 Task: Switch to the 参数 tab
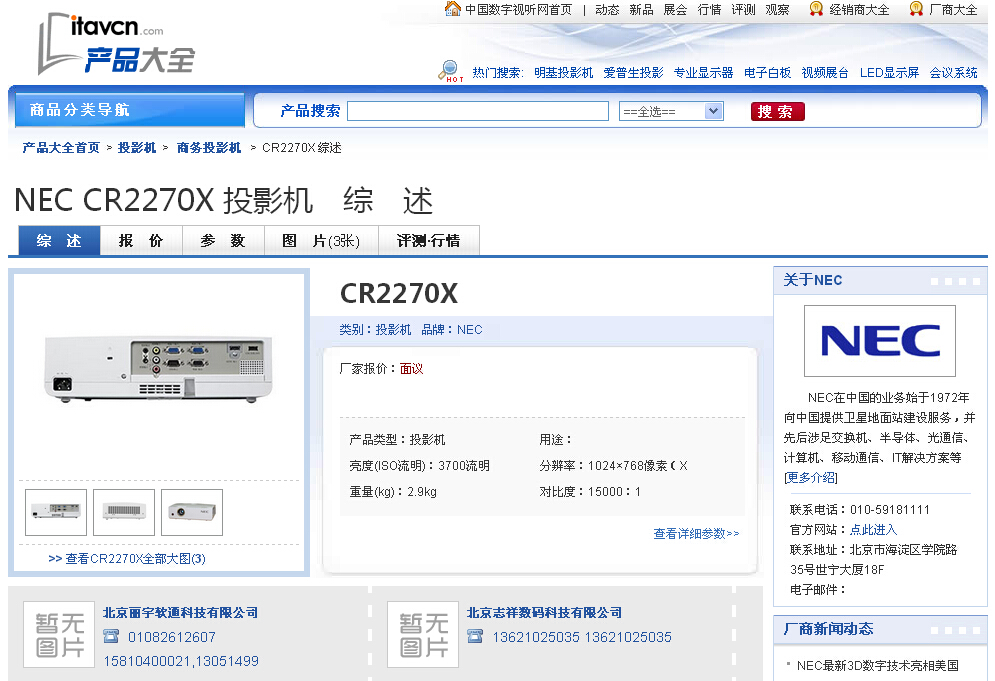(223, 241)
